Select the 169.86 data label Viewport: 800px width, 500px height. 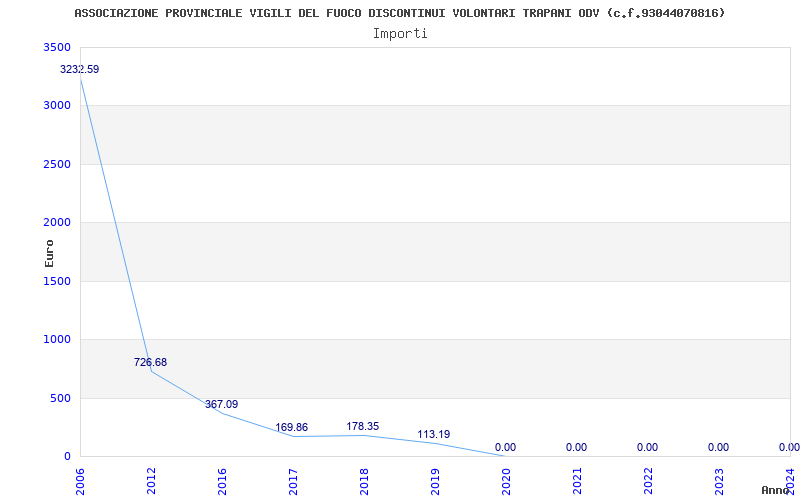tap(292, 428)
